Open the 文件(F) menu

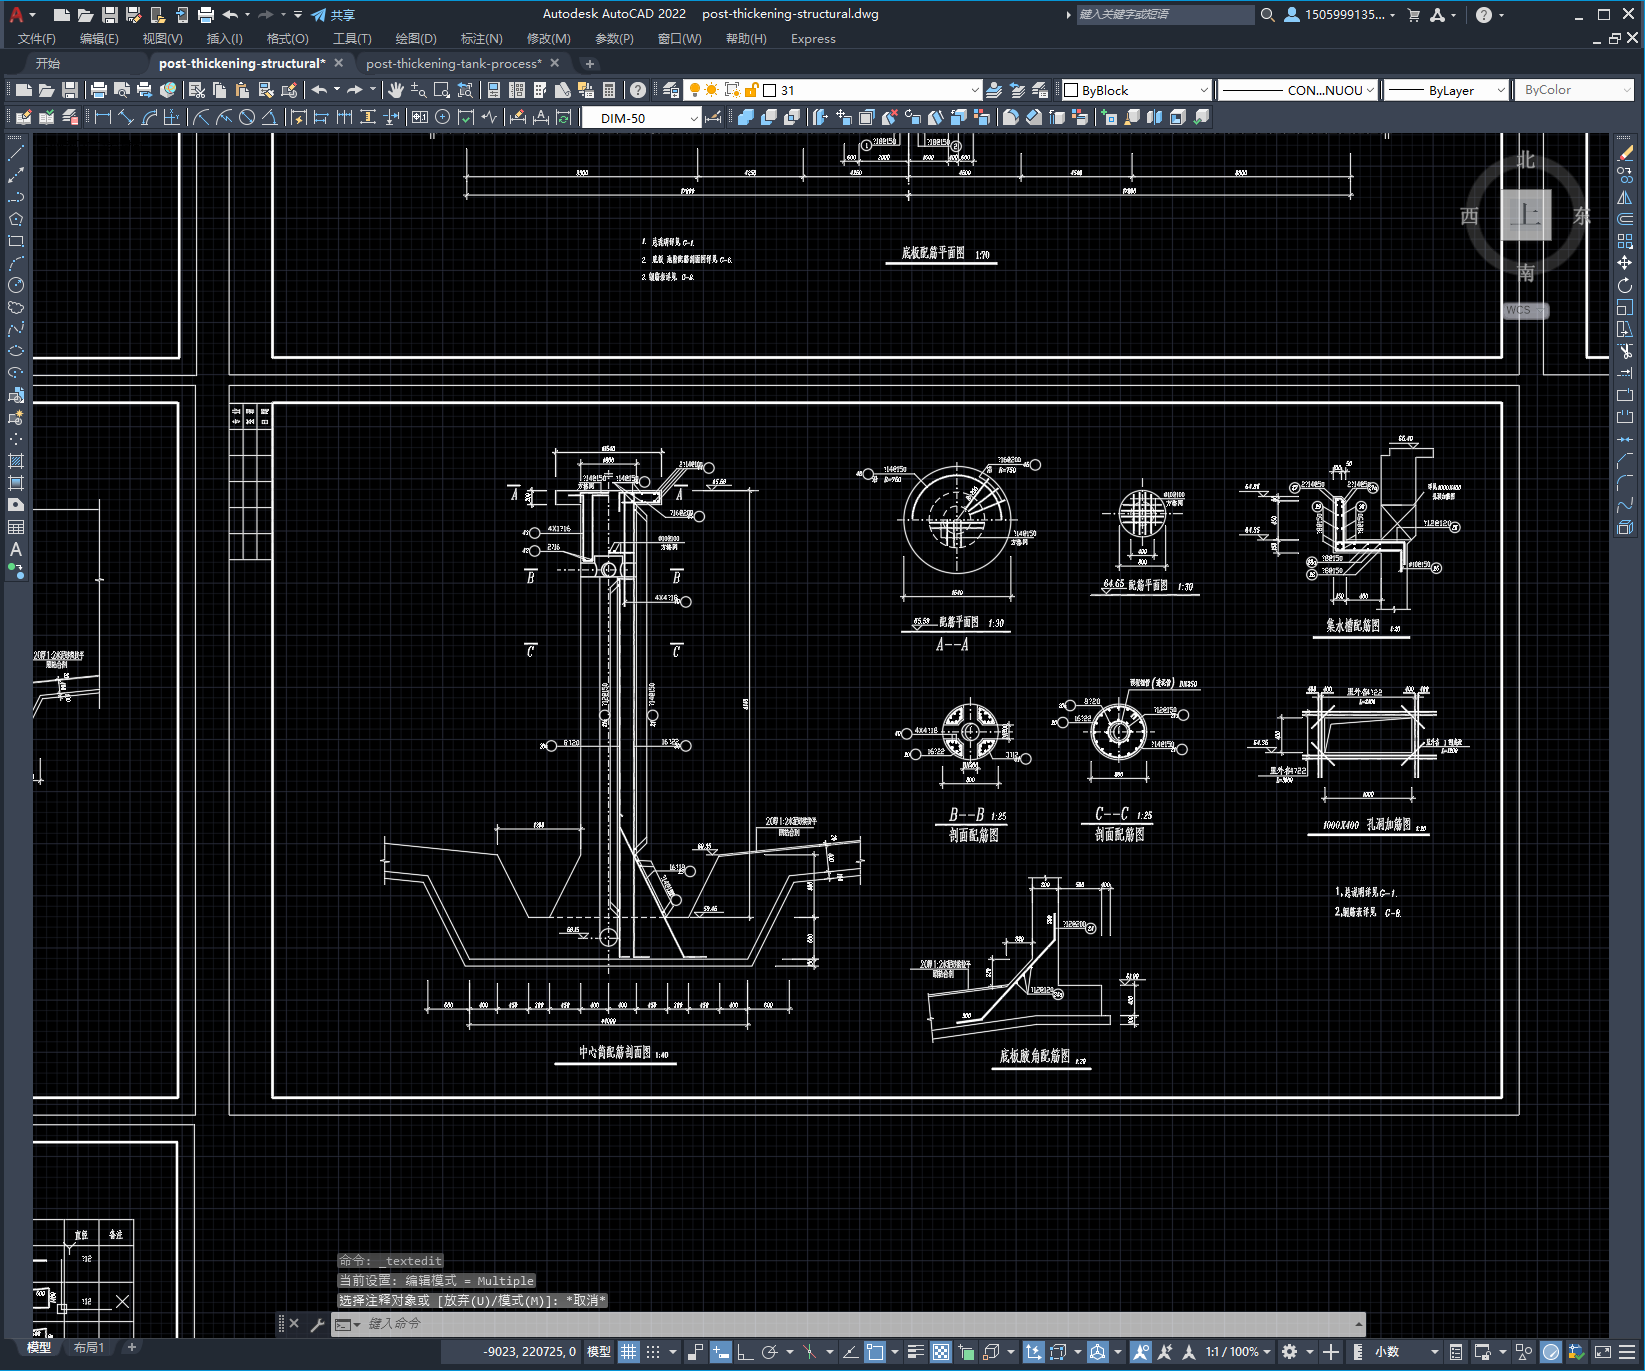click(37, 39)
